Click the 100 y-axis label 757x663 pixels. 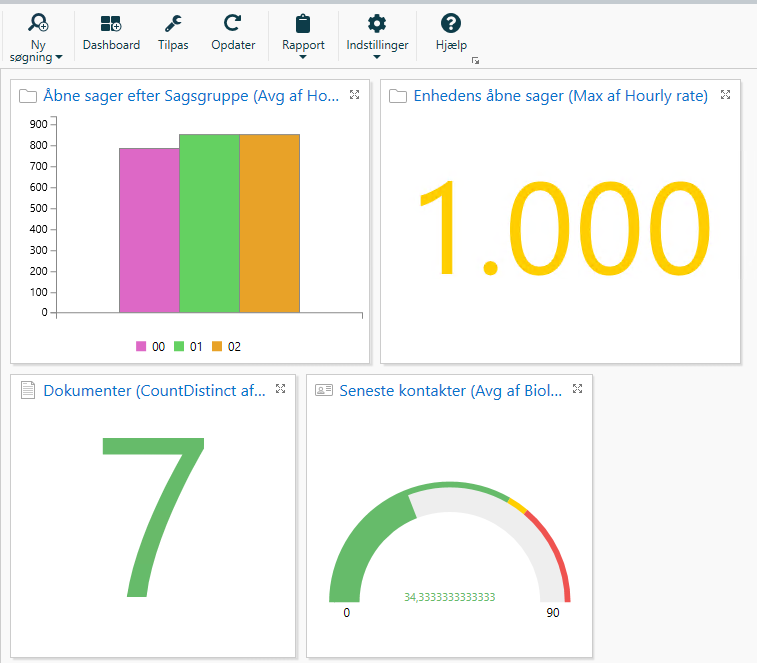click(39, 292)
